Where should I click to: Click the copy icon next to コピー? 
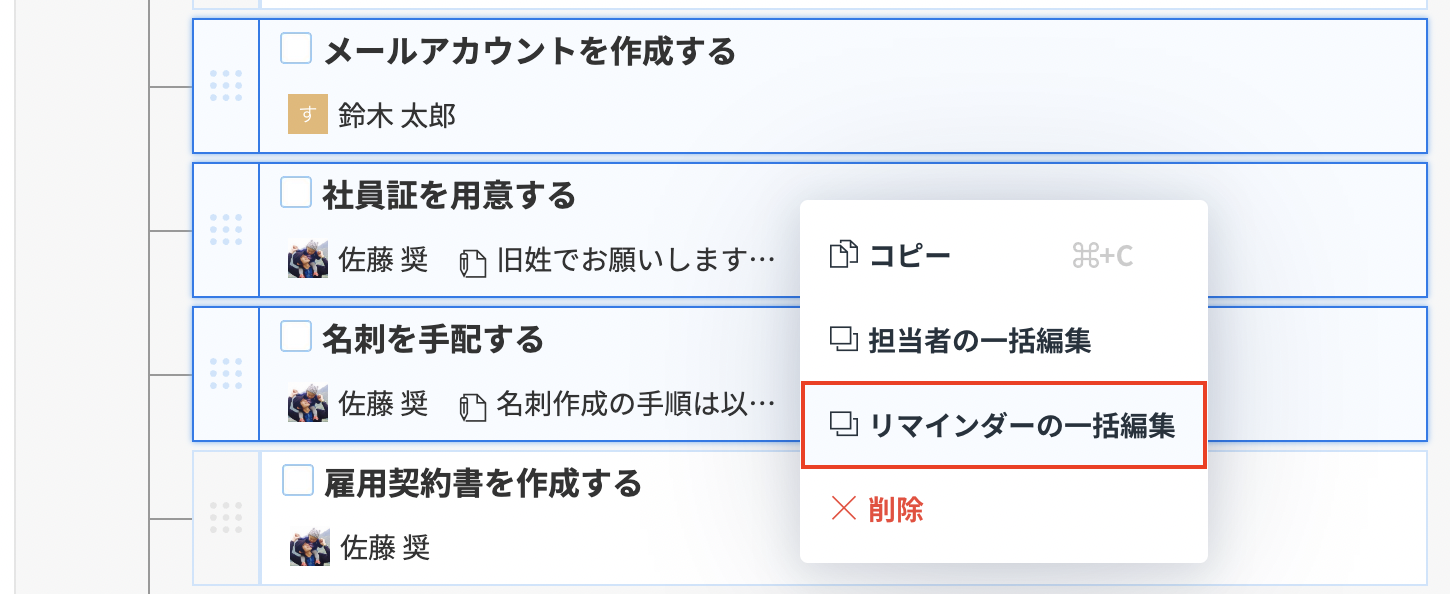843,254
